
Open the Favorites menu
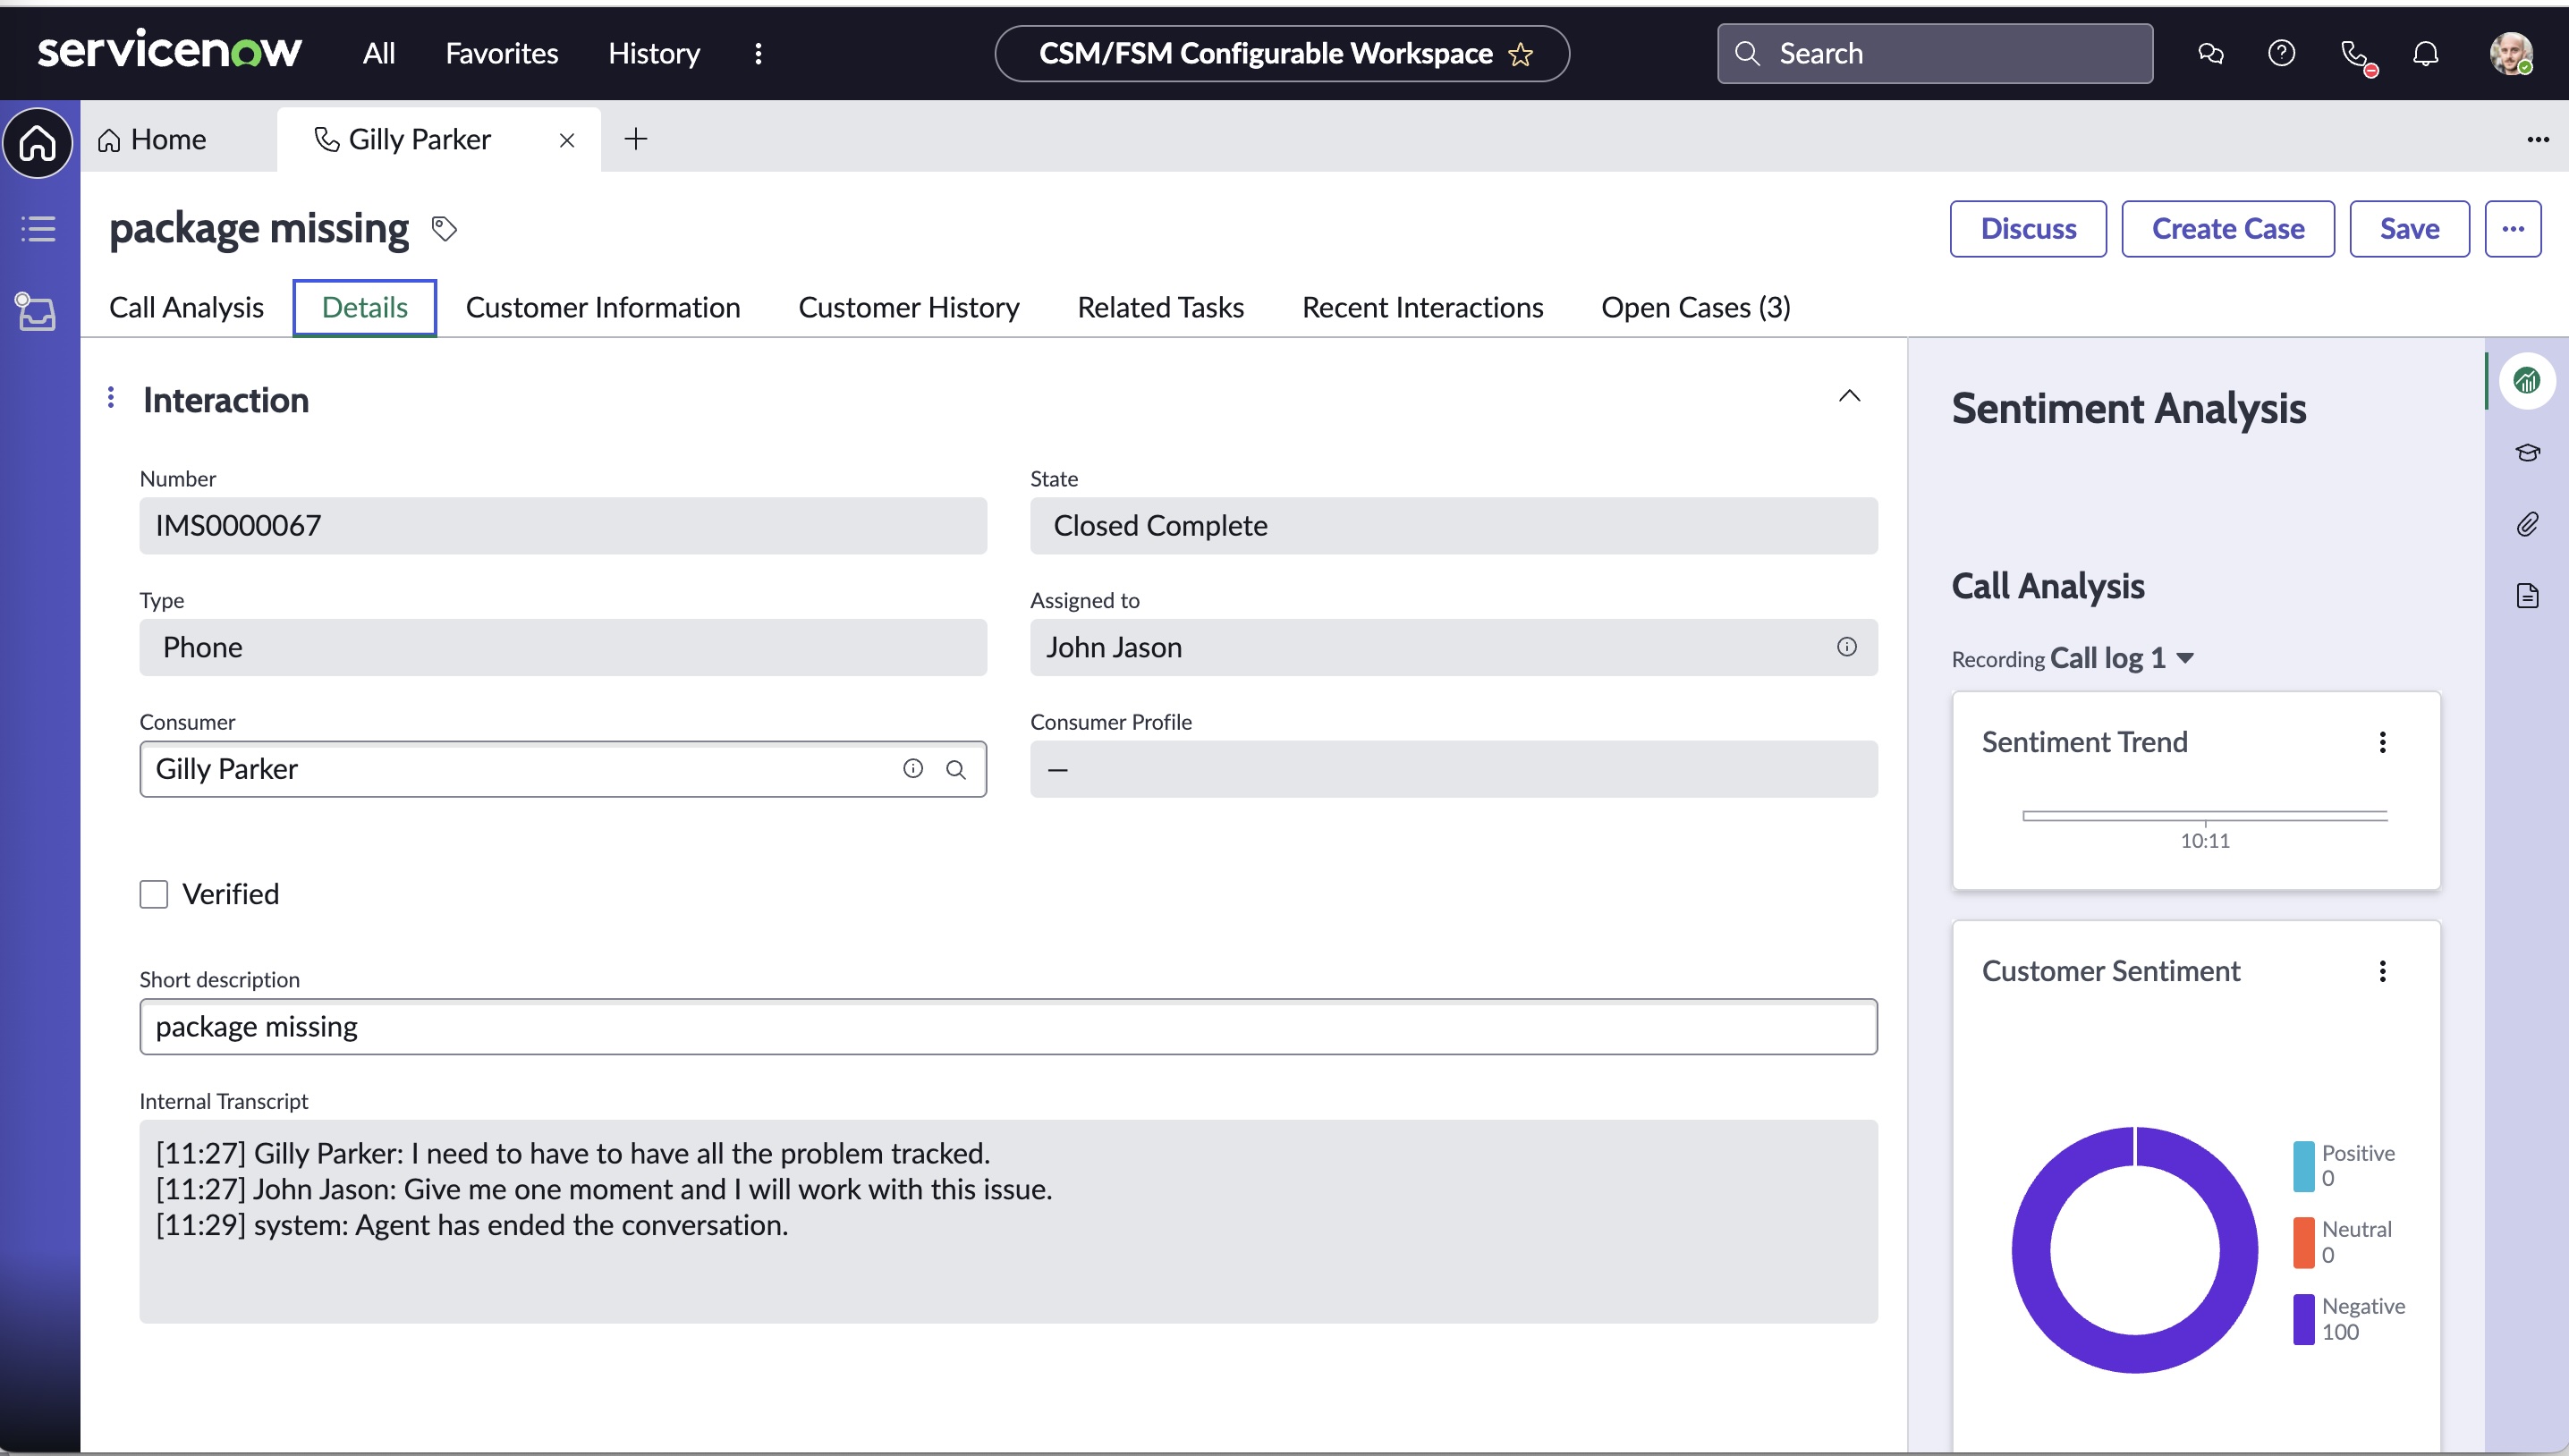coord(502,53)
